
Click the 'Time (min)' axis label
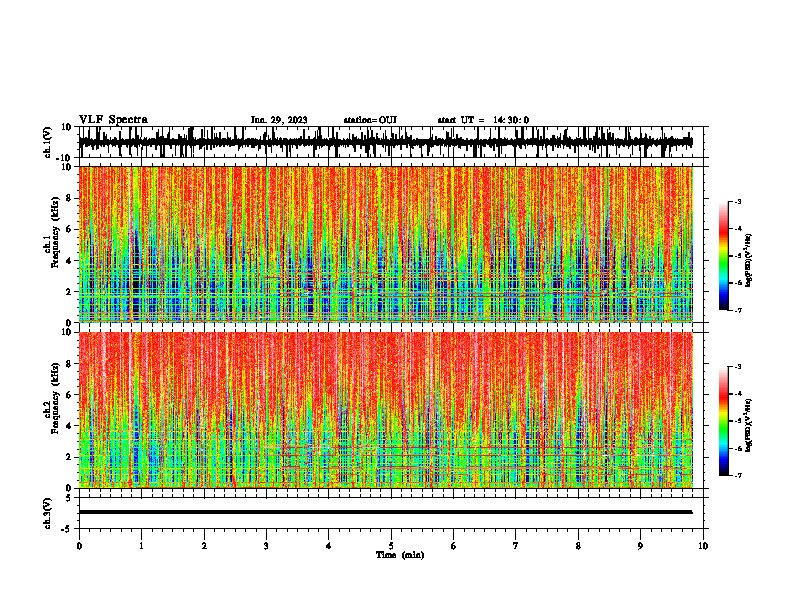pos(400,555)
